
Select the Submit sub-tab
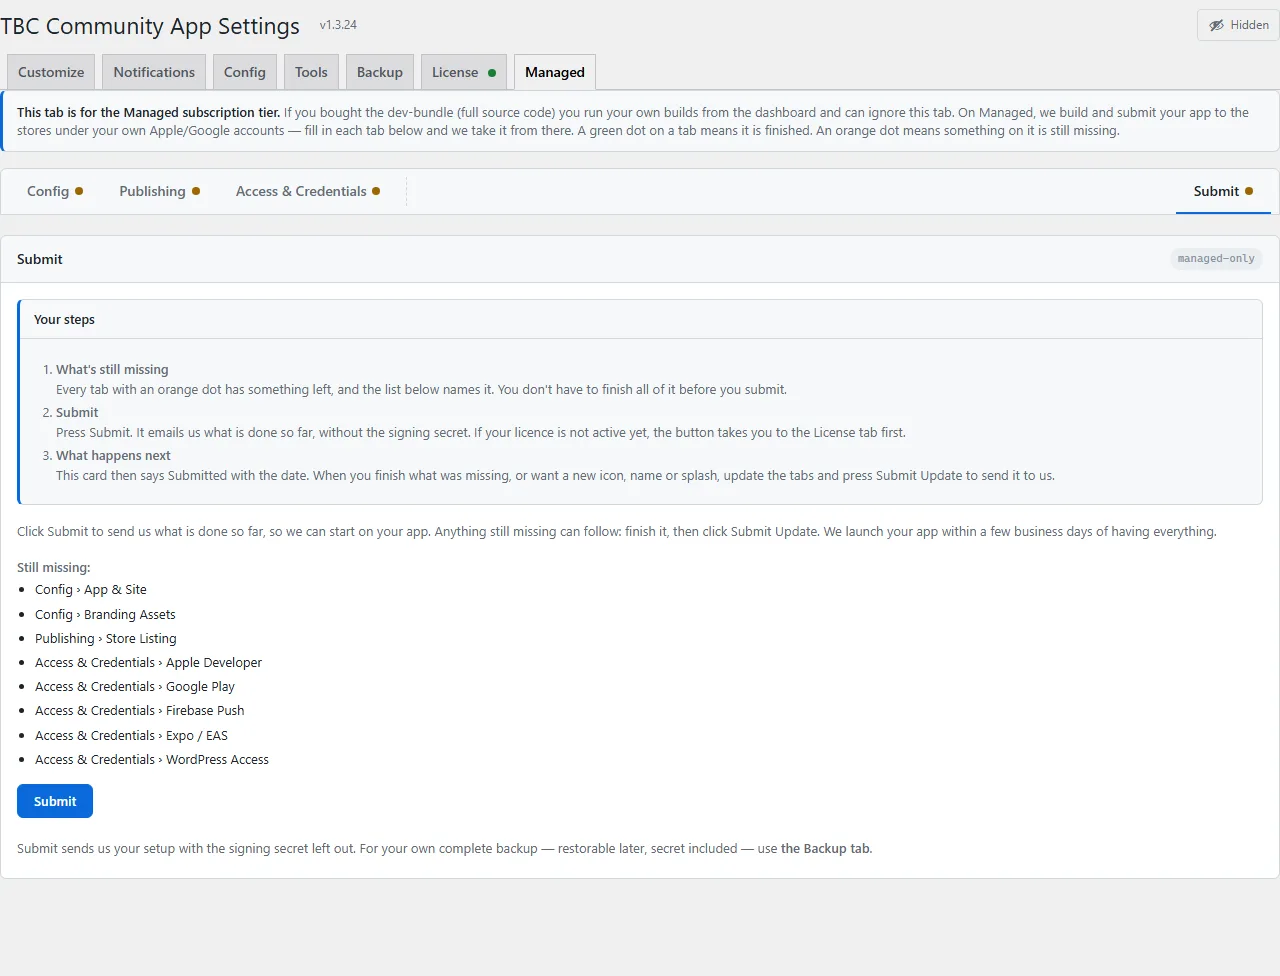click(1223, 191)
